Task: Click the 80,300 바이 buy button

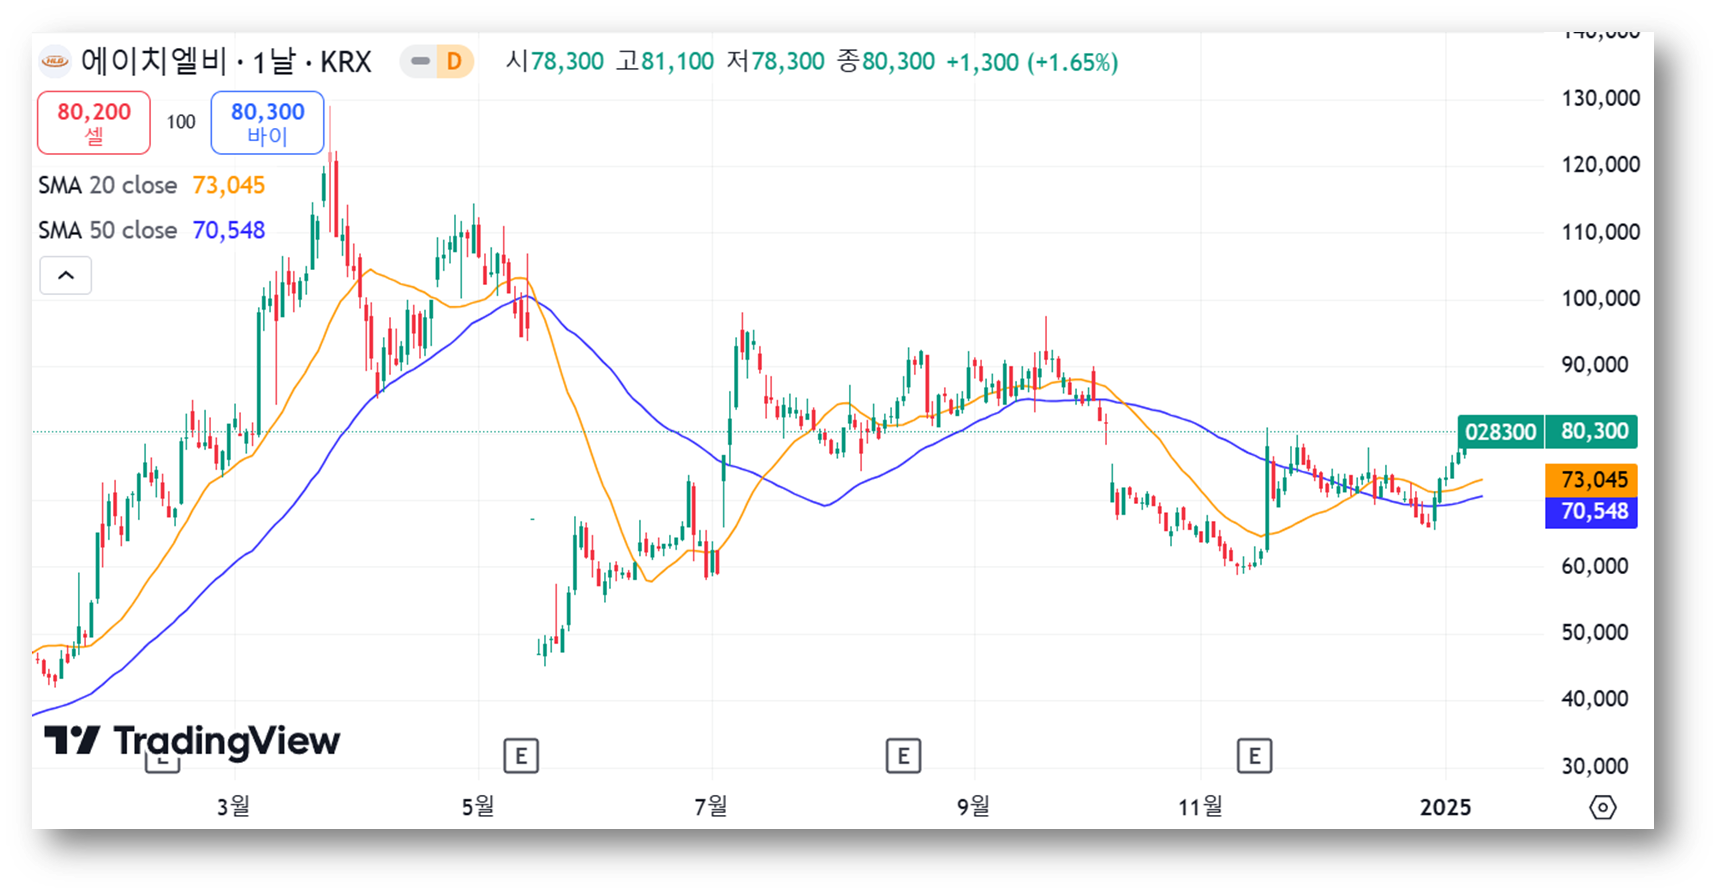Action: click(267, 123)
